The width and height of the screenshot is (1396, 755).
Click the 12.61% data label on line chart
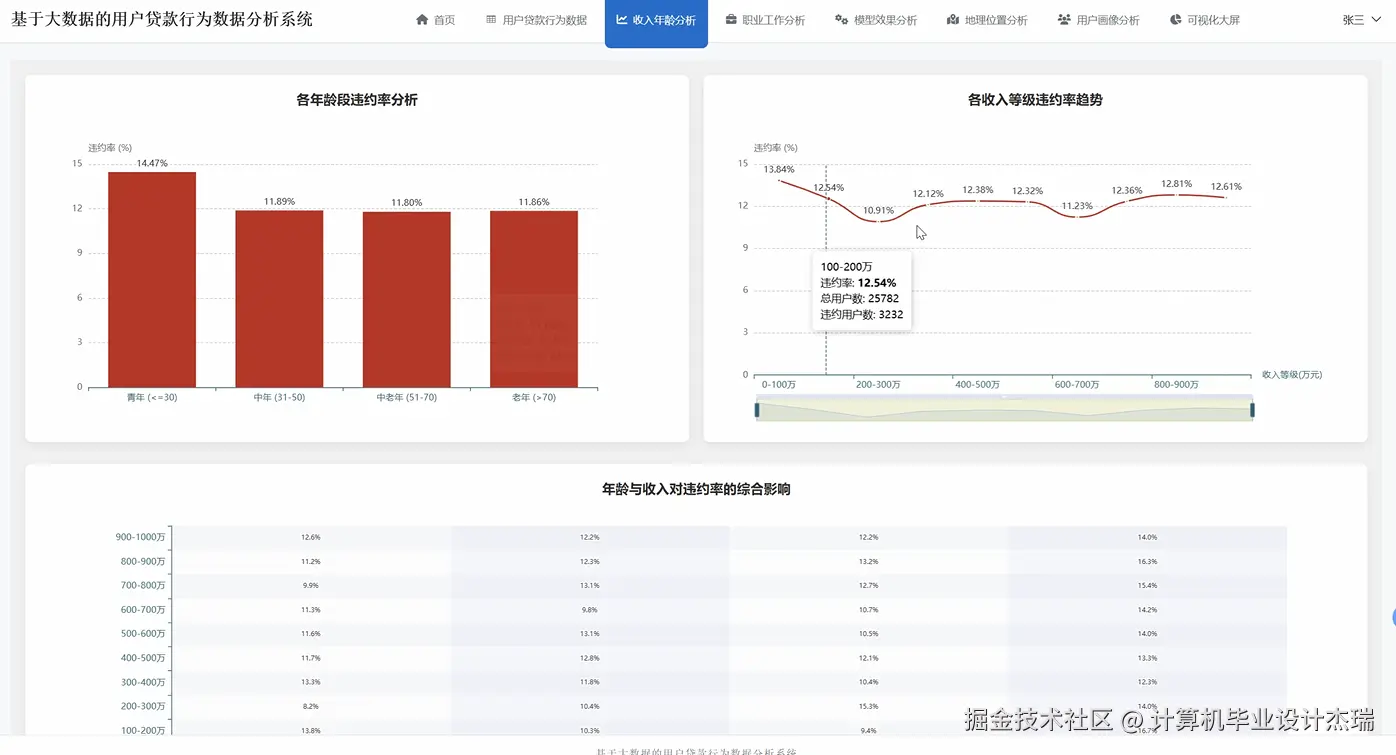pos(1226,187)
